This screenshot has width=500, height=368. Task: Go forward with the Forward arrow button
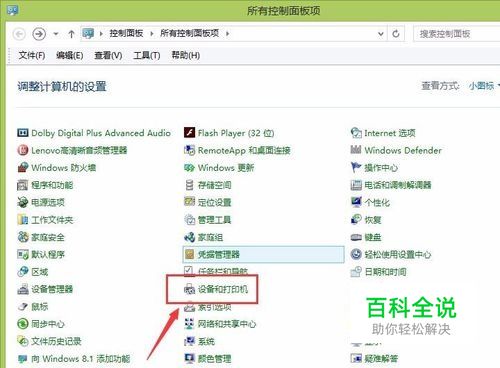tap(39, 34)
